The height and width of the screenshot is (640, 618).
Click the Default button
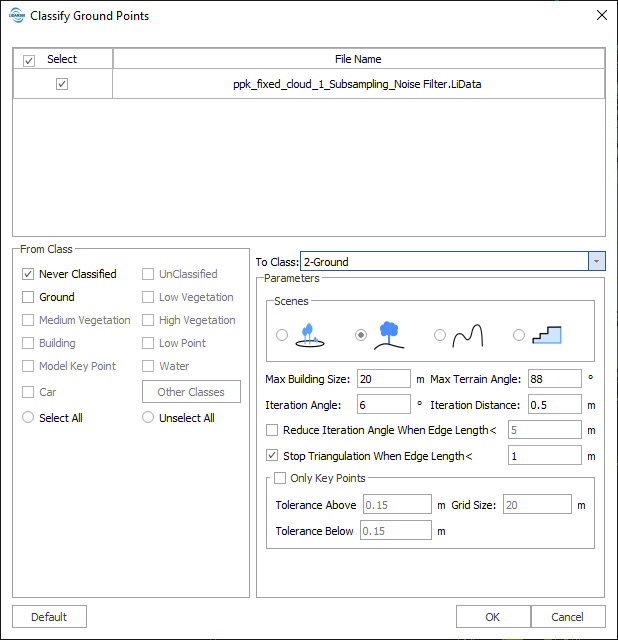click(49, 617)
